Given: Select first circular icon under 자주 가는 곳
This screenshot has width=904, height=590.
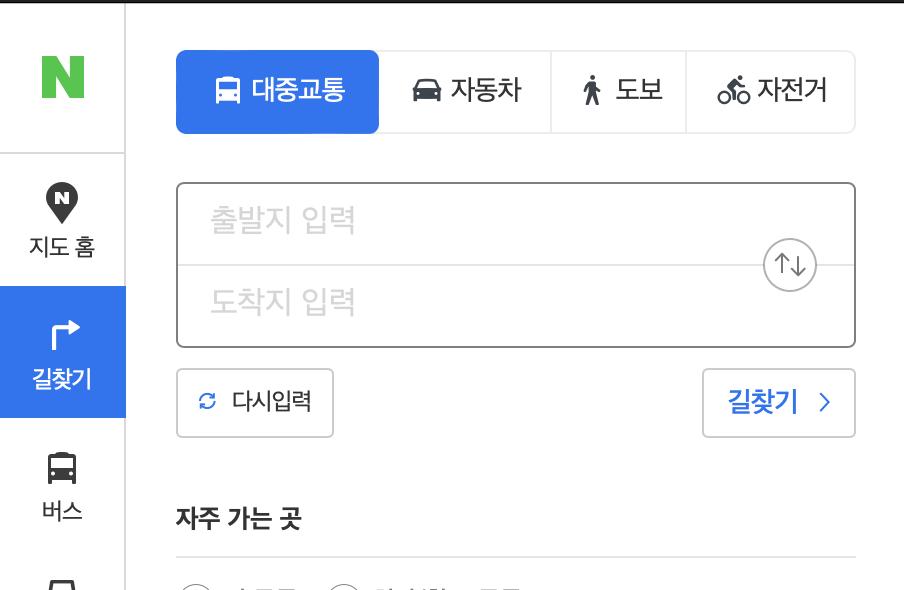Looking at the screenshot, I should pos(196,587).
